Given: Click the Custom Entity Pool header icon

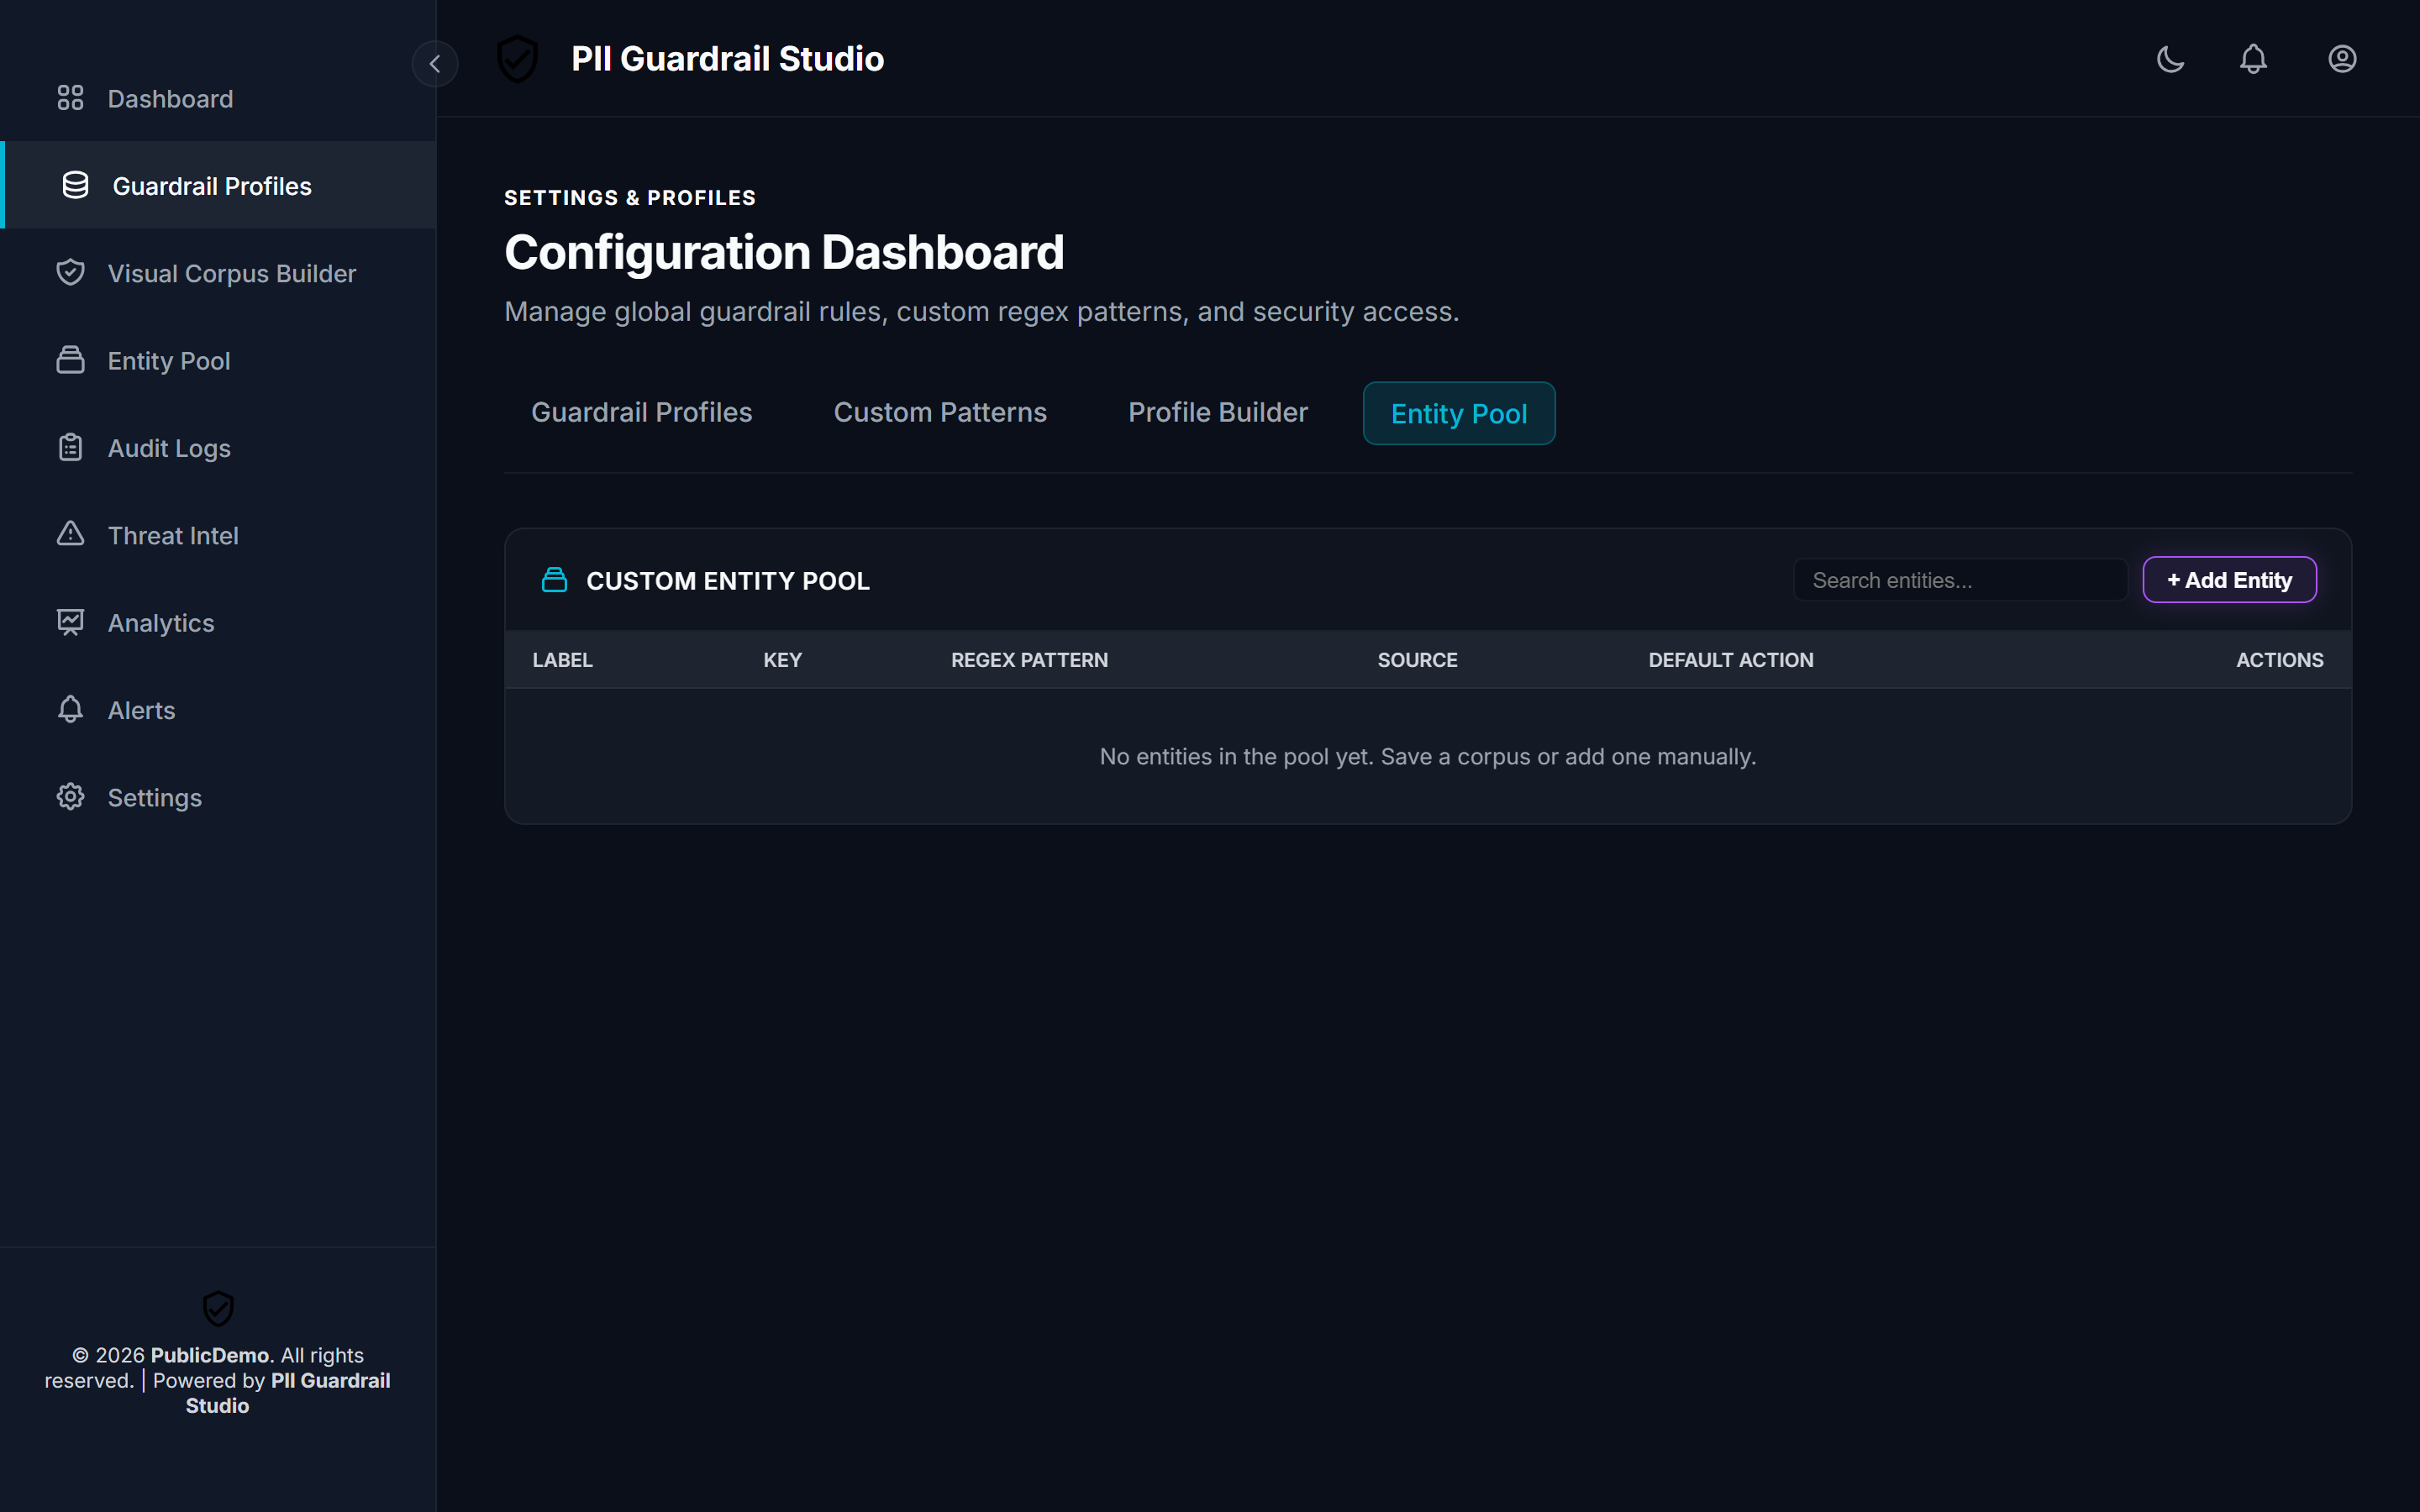Looking at the screenshot, I should 554,580.
